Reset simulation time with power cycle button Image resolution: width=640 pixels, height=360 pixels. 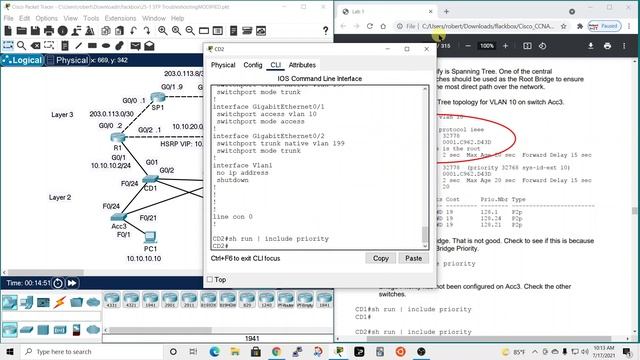58,283
